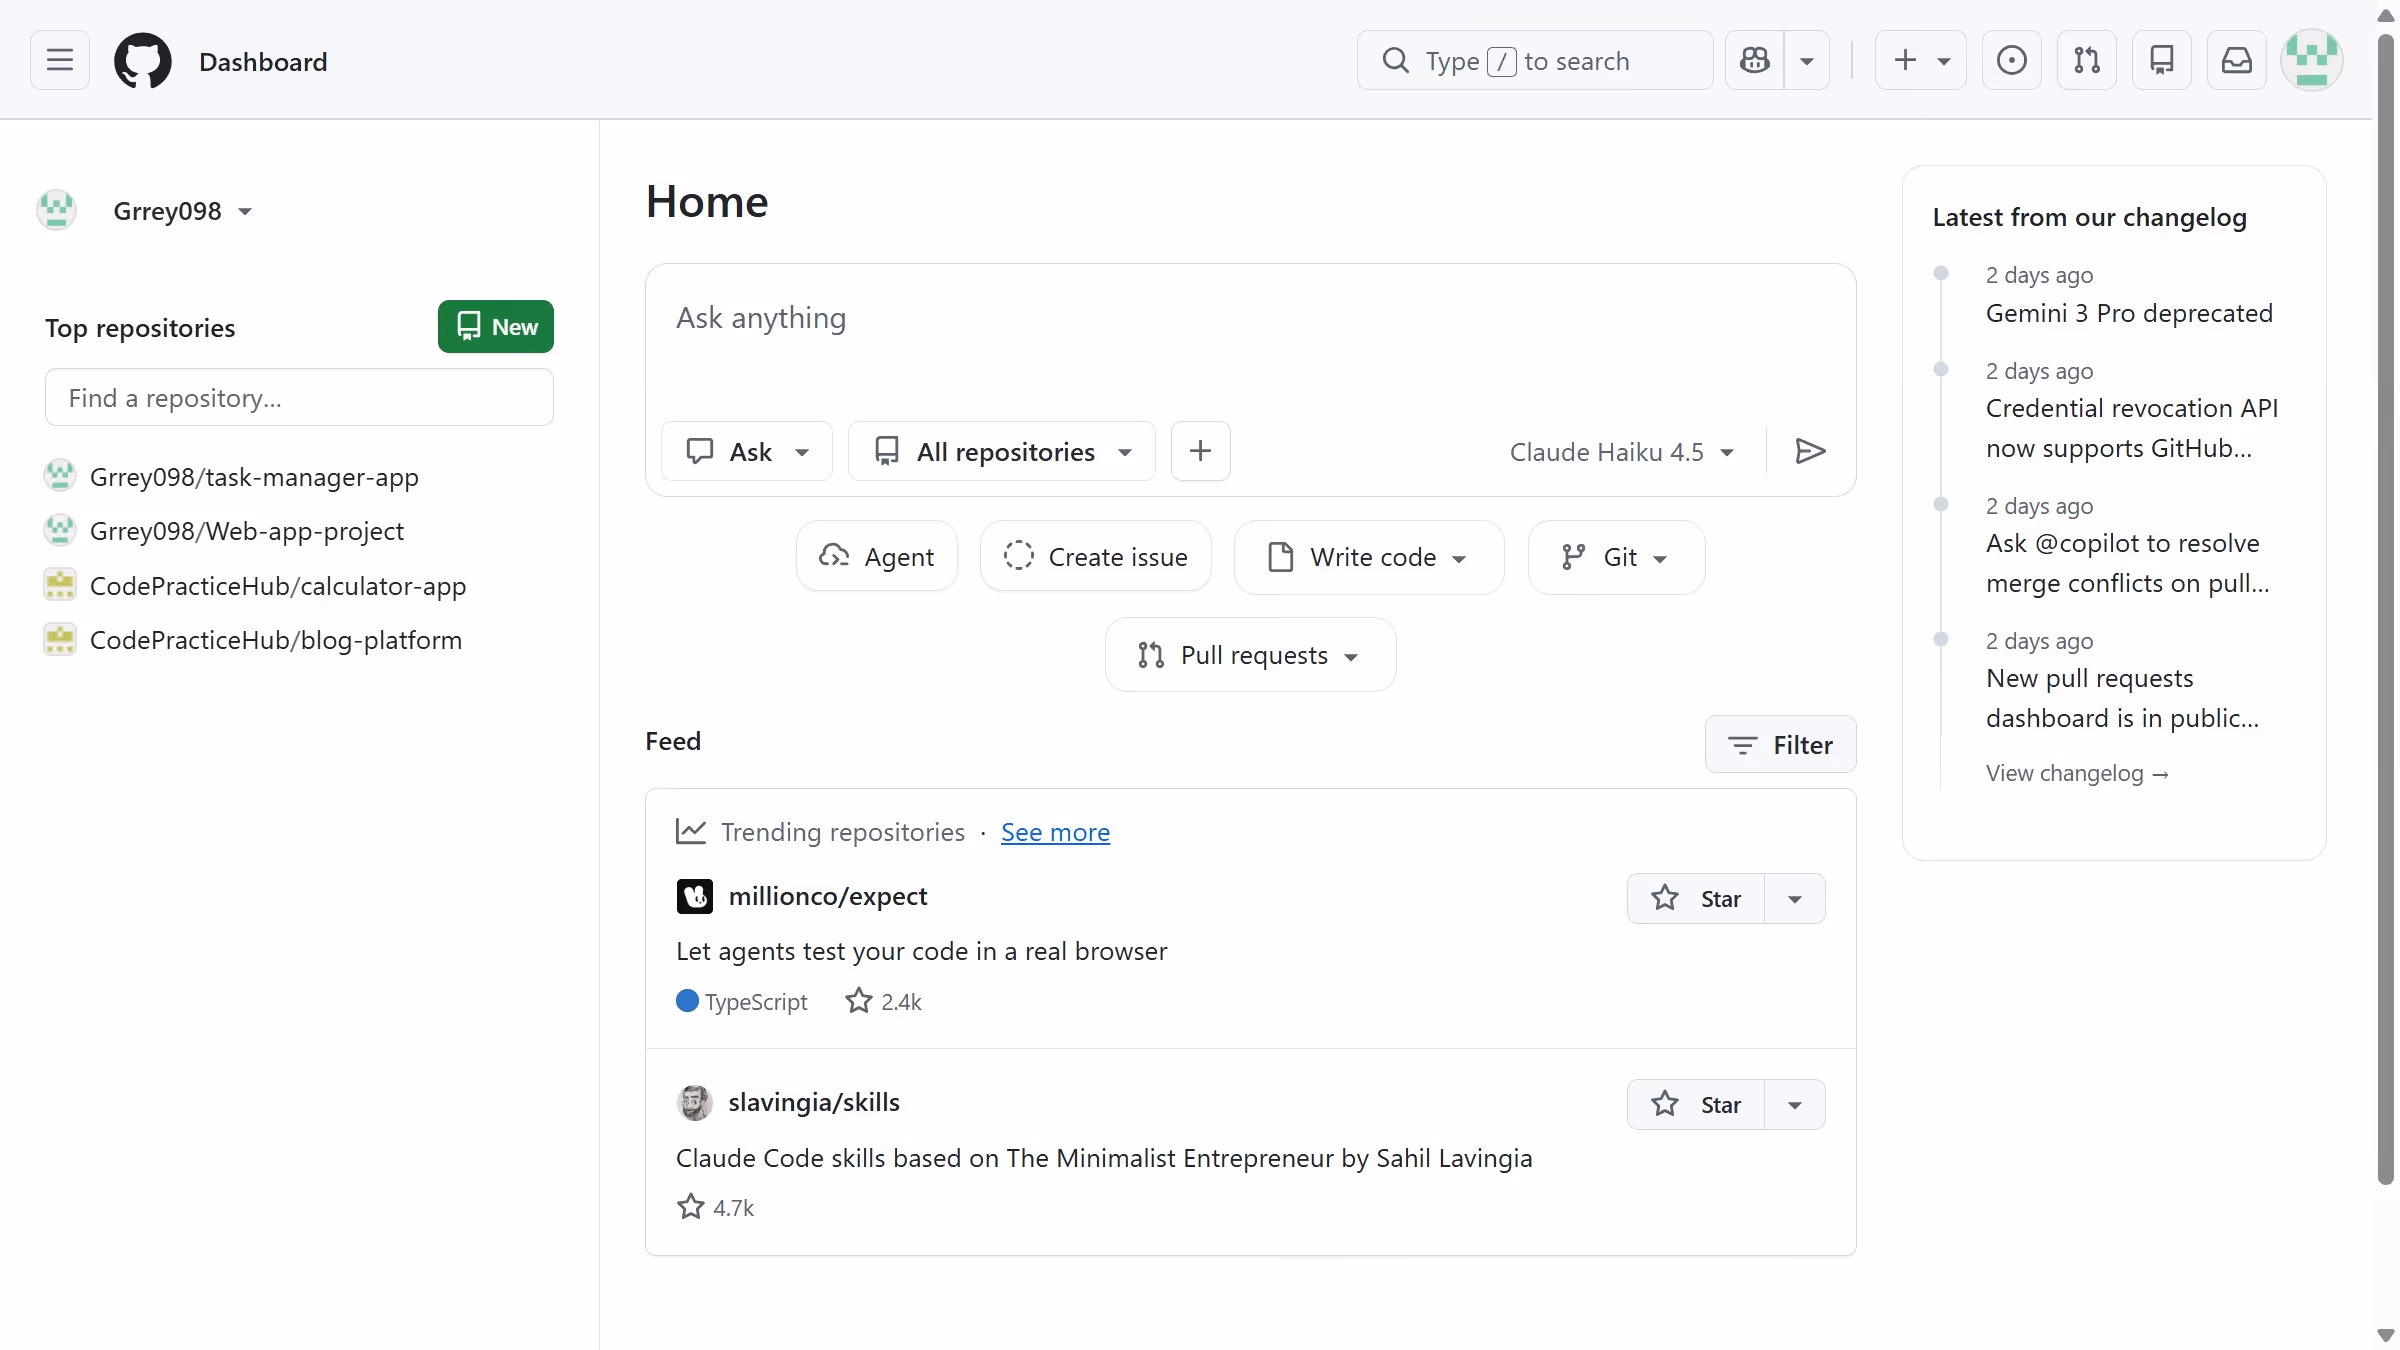Expand the Write code dropdown
The height and width of the screenshot is (1350, 2400).
click(x=1369, y=557)
